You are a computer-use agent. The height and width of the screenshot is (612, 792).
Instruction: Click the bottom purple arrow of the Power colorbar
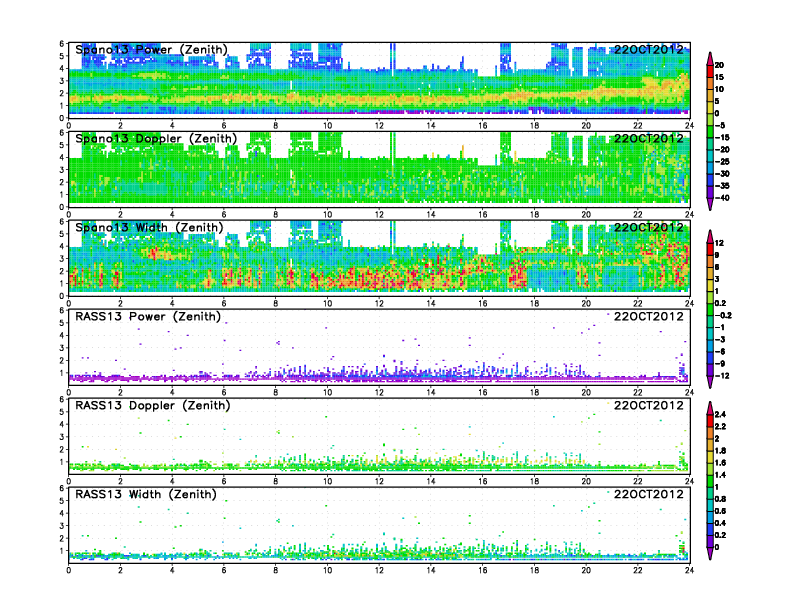click(709, 204)
